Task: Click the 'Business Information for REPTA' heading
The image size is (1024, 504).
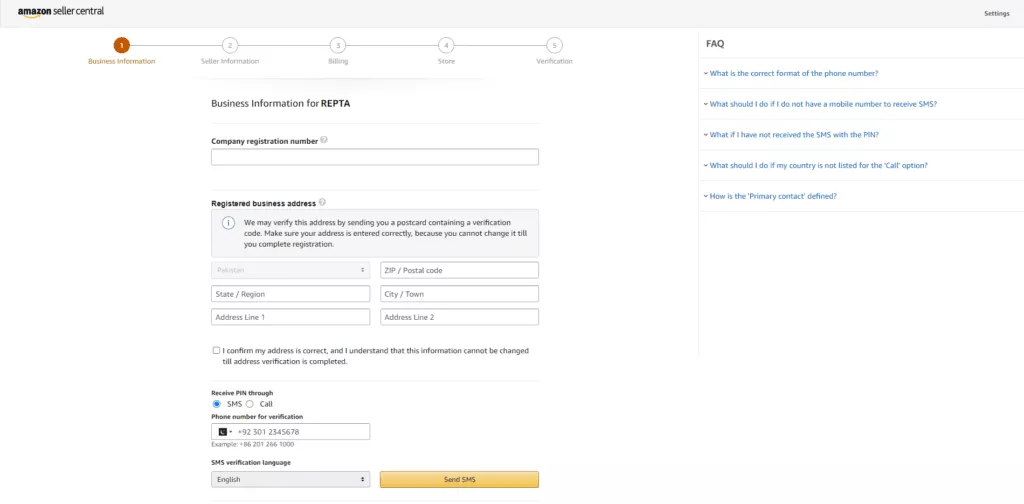Action: point(281,103)
